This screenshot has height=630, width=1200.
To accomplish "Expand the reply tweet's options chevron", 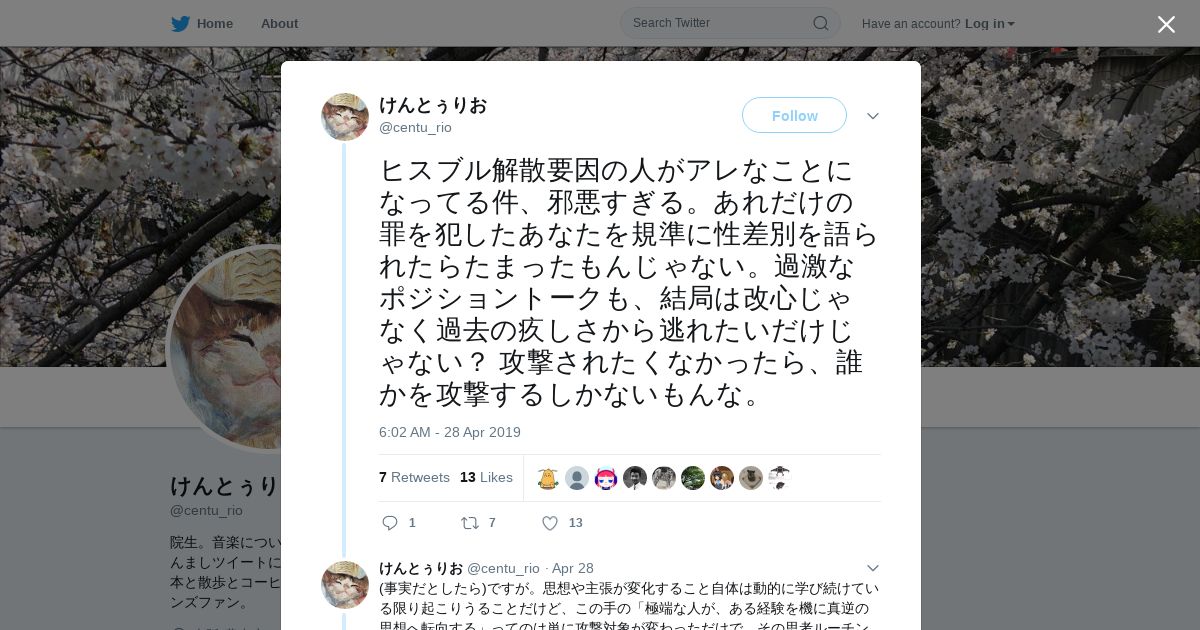I will tap(873, 568).
